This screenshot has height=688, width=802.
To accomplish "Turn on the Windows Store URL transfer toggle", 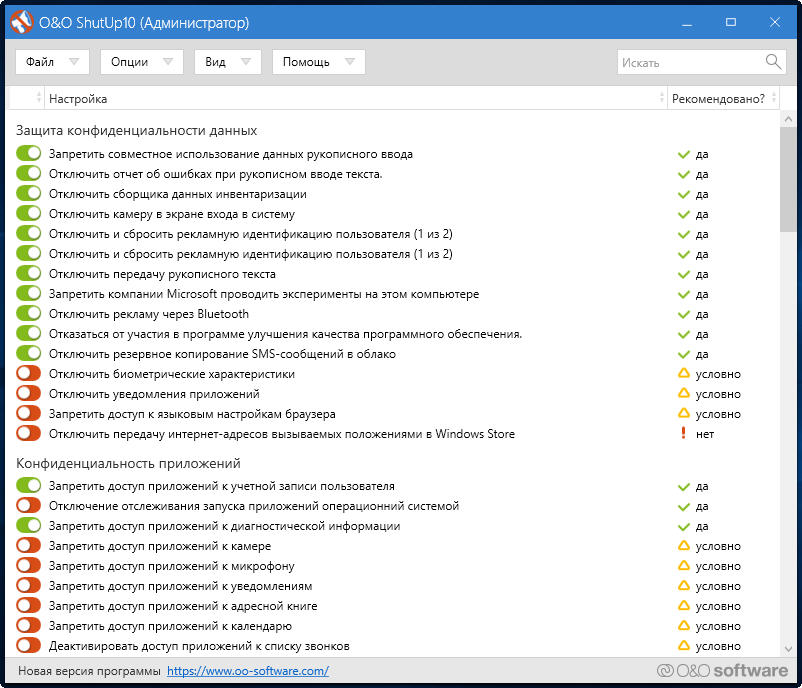I will [28, 433].
